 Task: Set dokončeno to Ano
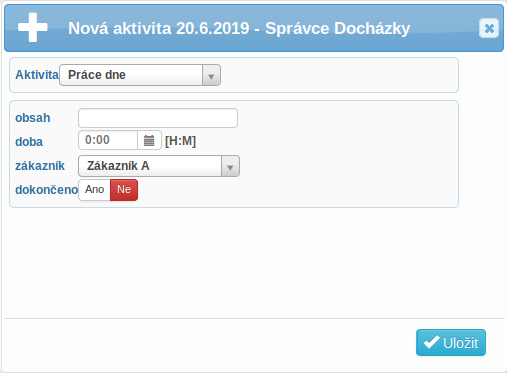coord(94,190)
